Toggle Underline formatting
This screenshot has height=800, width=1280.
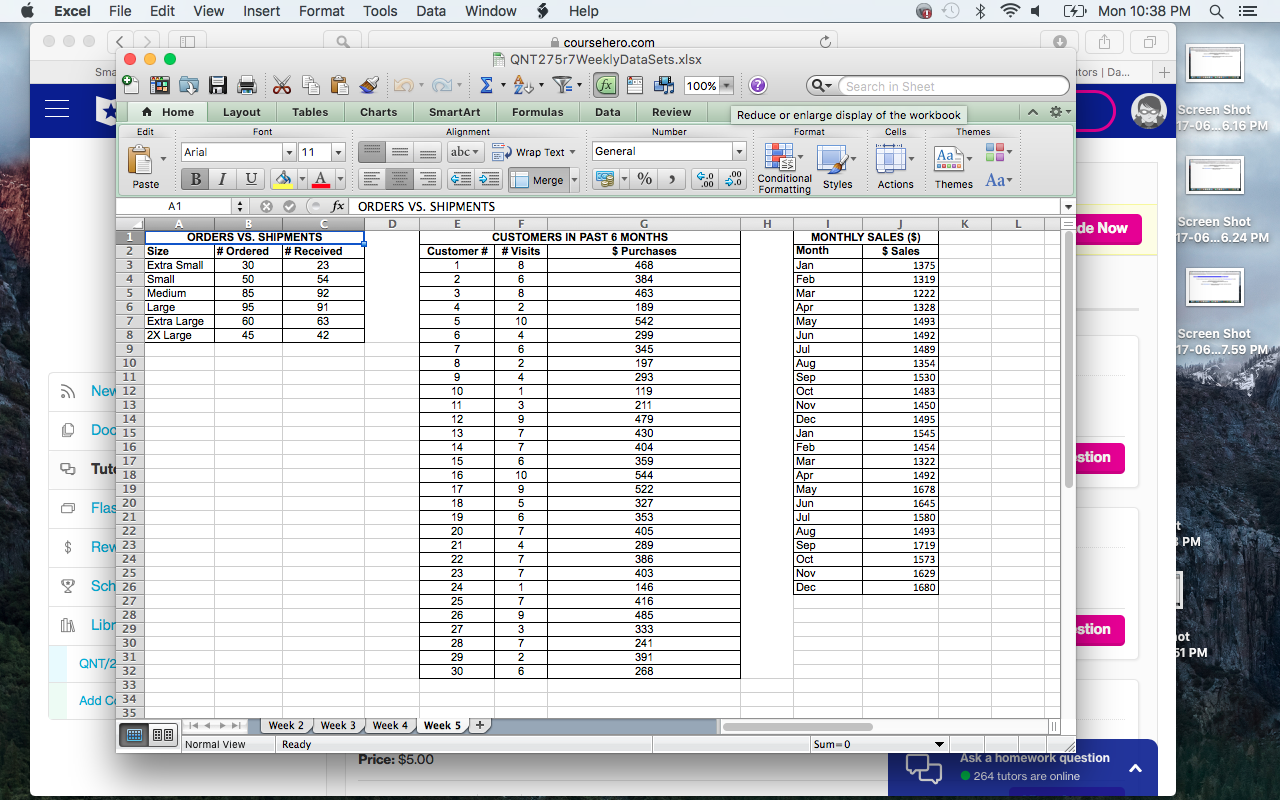(249, 179)
